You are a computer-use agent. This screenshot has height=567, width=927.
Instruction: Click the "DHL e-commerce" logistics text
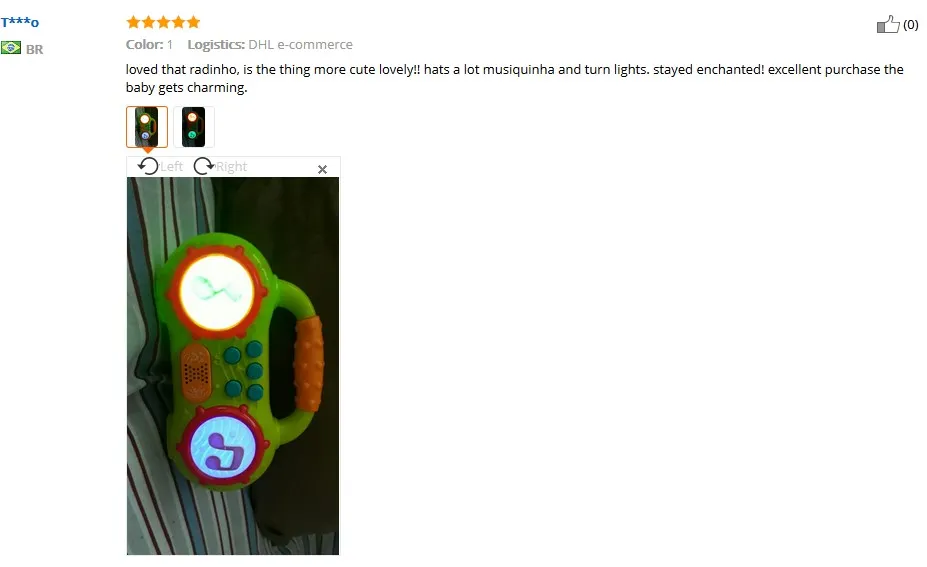(300, 44)
